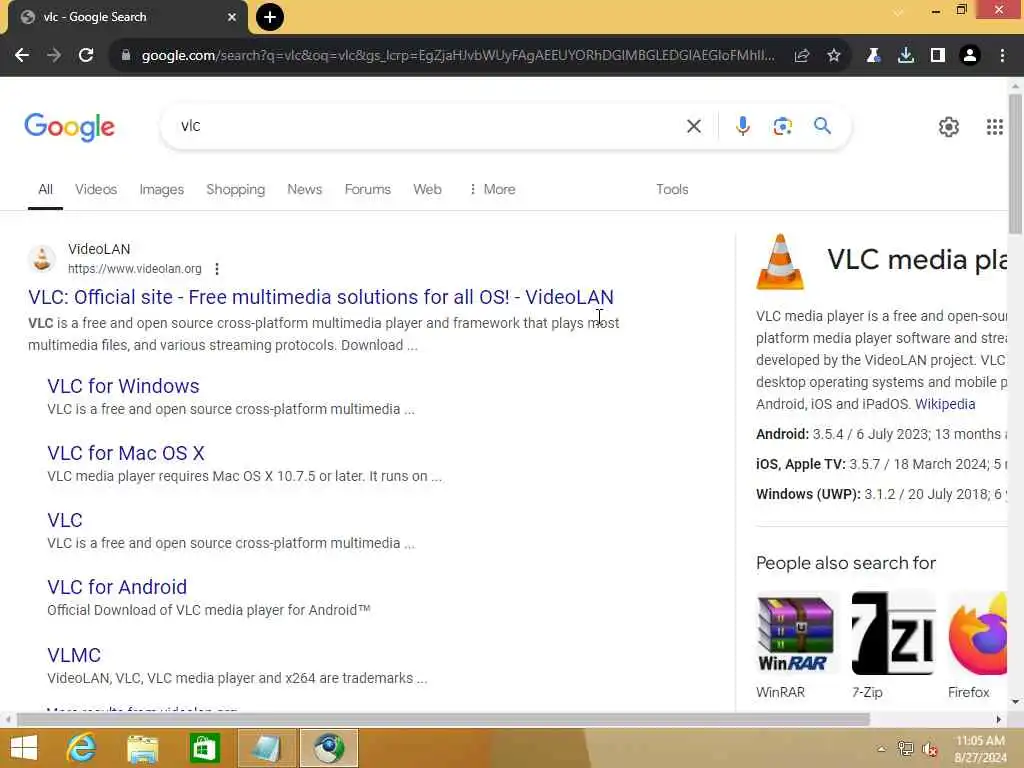
Task: Open Windows Store from the taskbar
Action: 204,748
